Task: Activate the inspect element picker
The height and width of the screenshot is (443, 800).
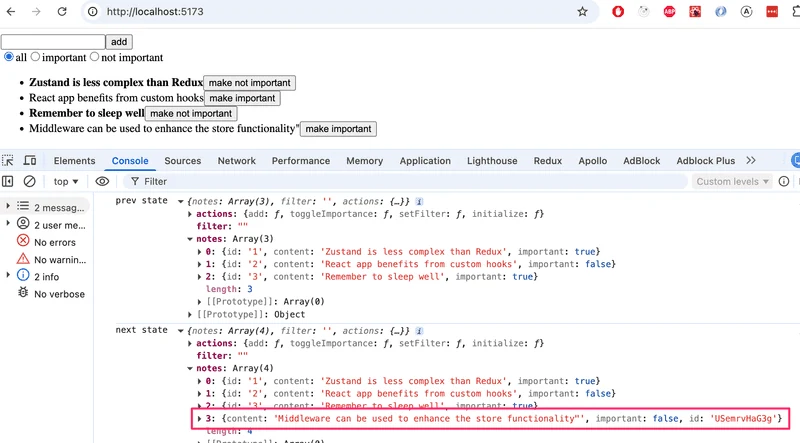Action: pyautogui.click(x=8, y=160)
